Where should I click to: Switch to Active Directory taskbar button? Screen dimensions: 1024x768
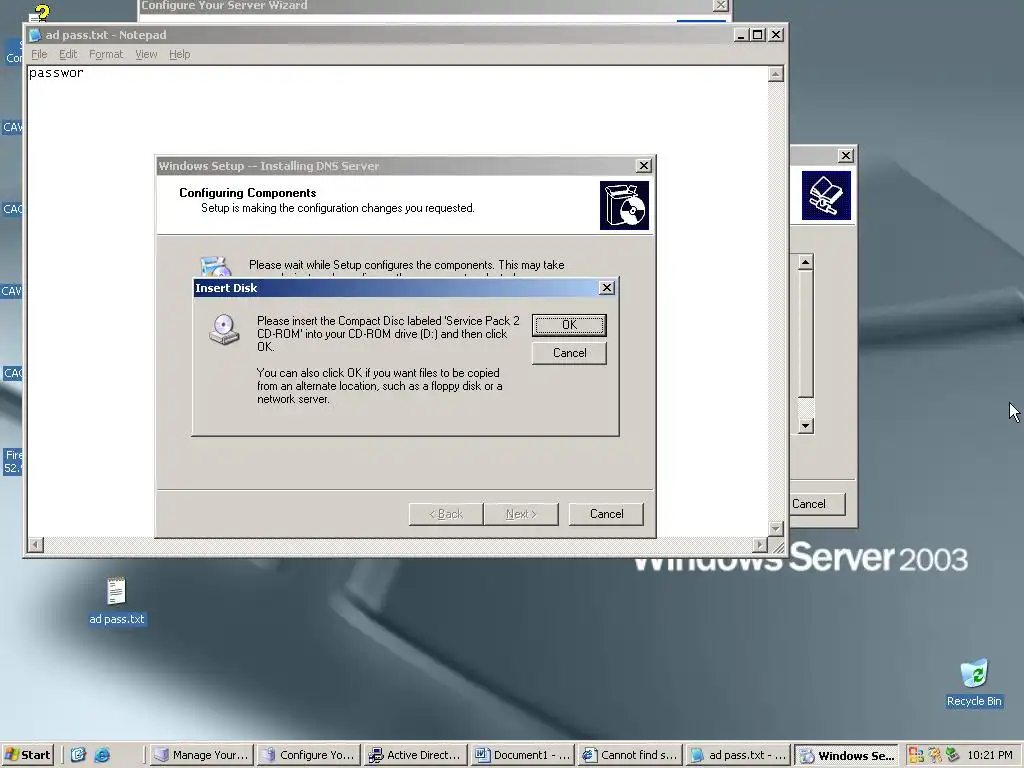coord(415,755)
